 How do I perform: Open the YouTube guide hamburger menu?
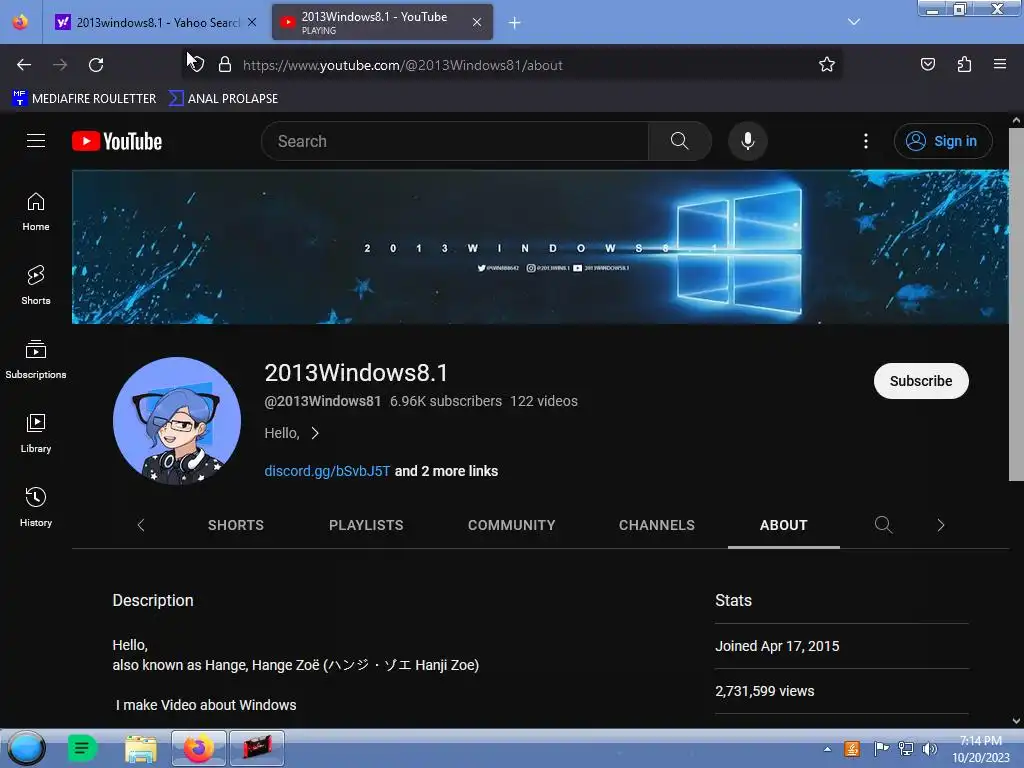(x=36, y=141)
